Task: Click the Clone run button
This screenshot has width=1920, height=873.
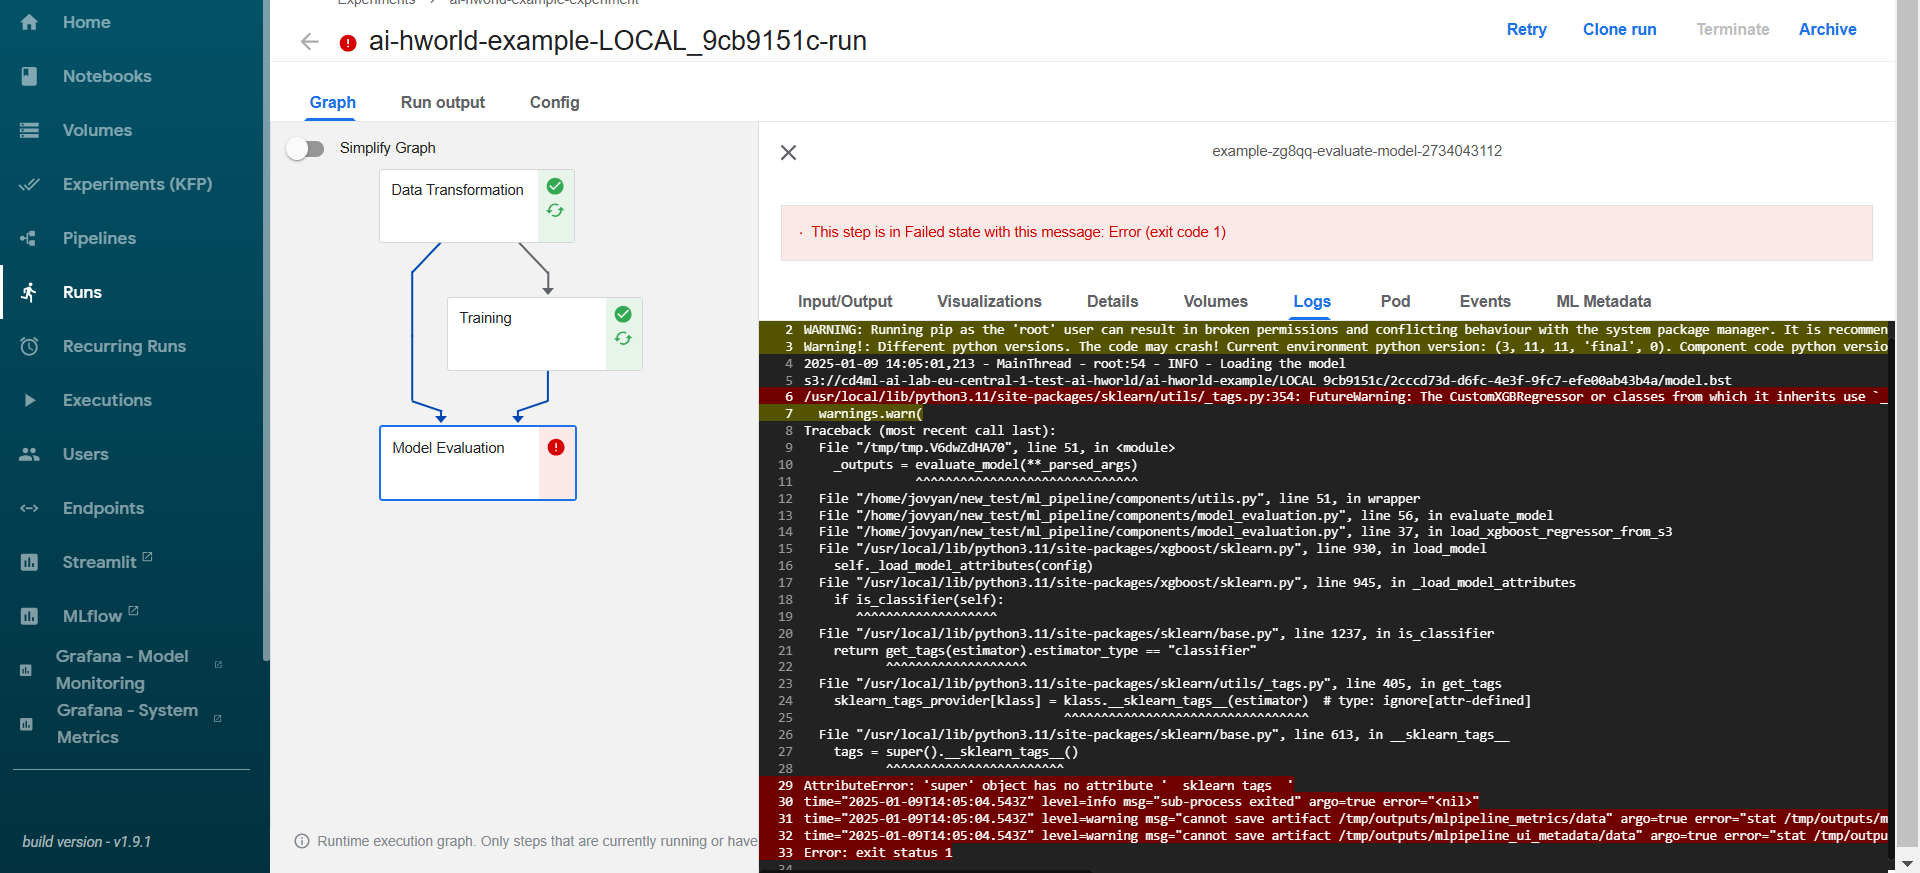Action: [1620, 29]
